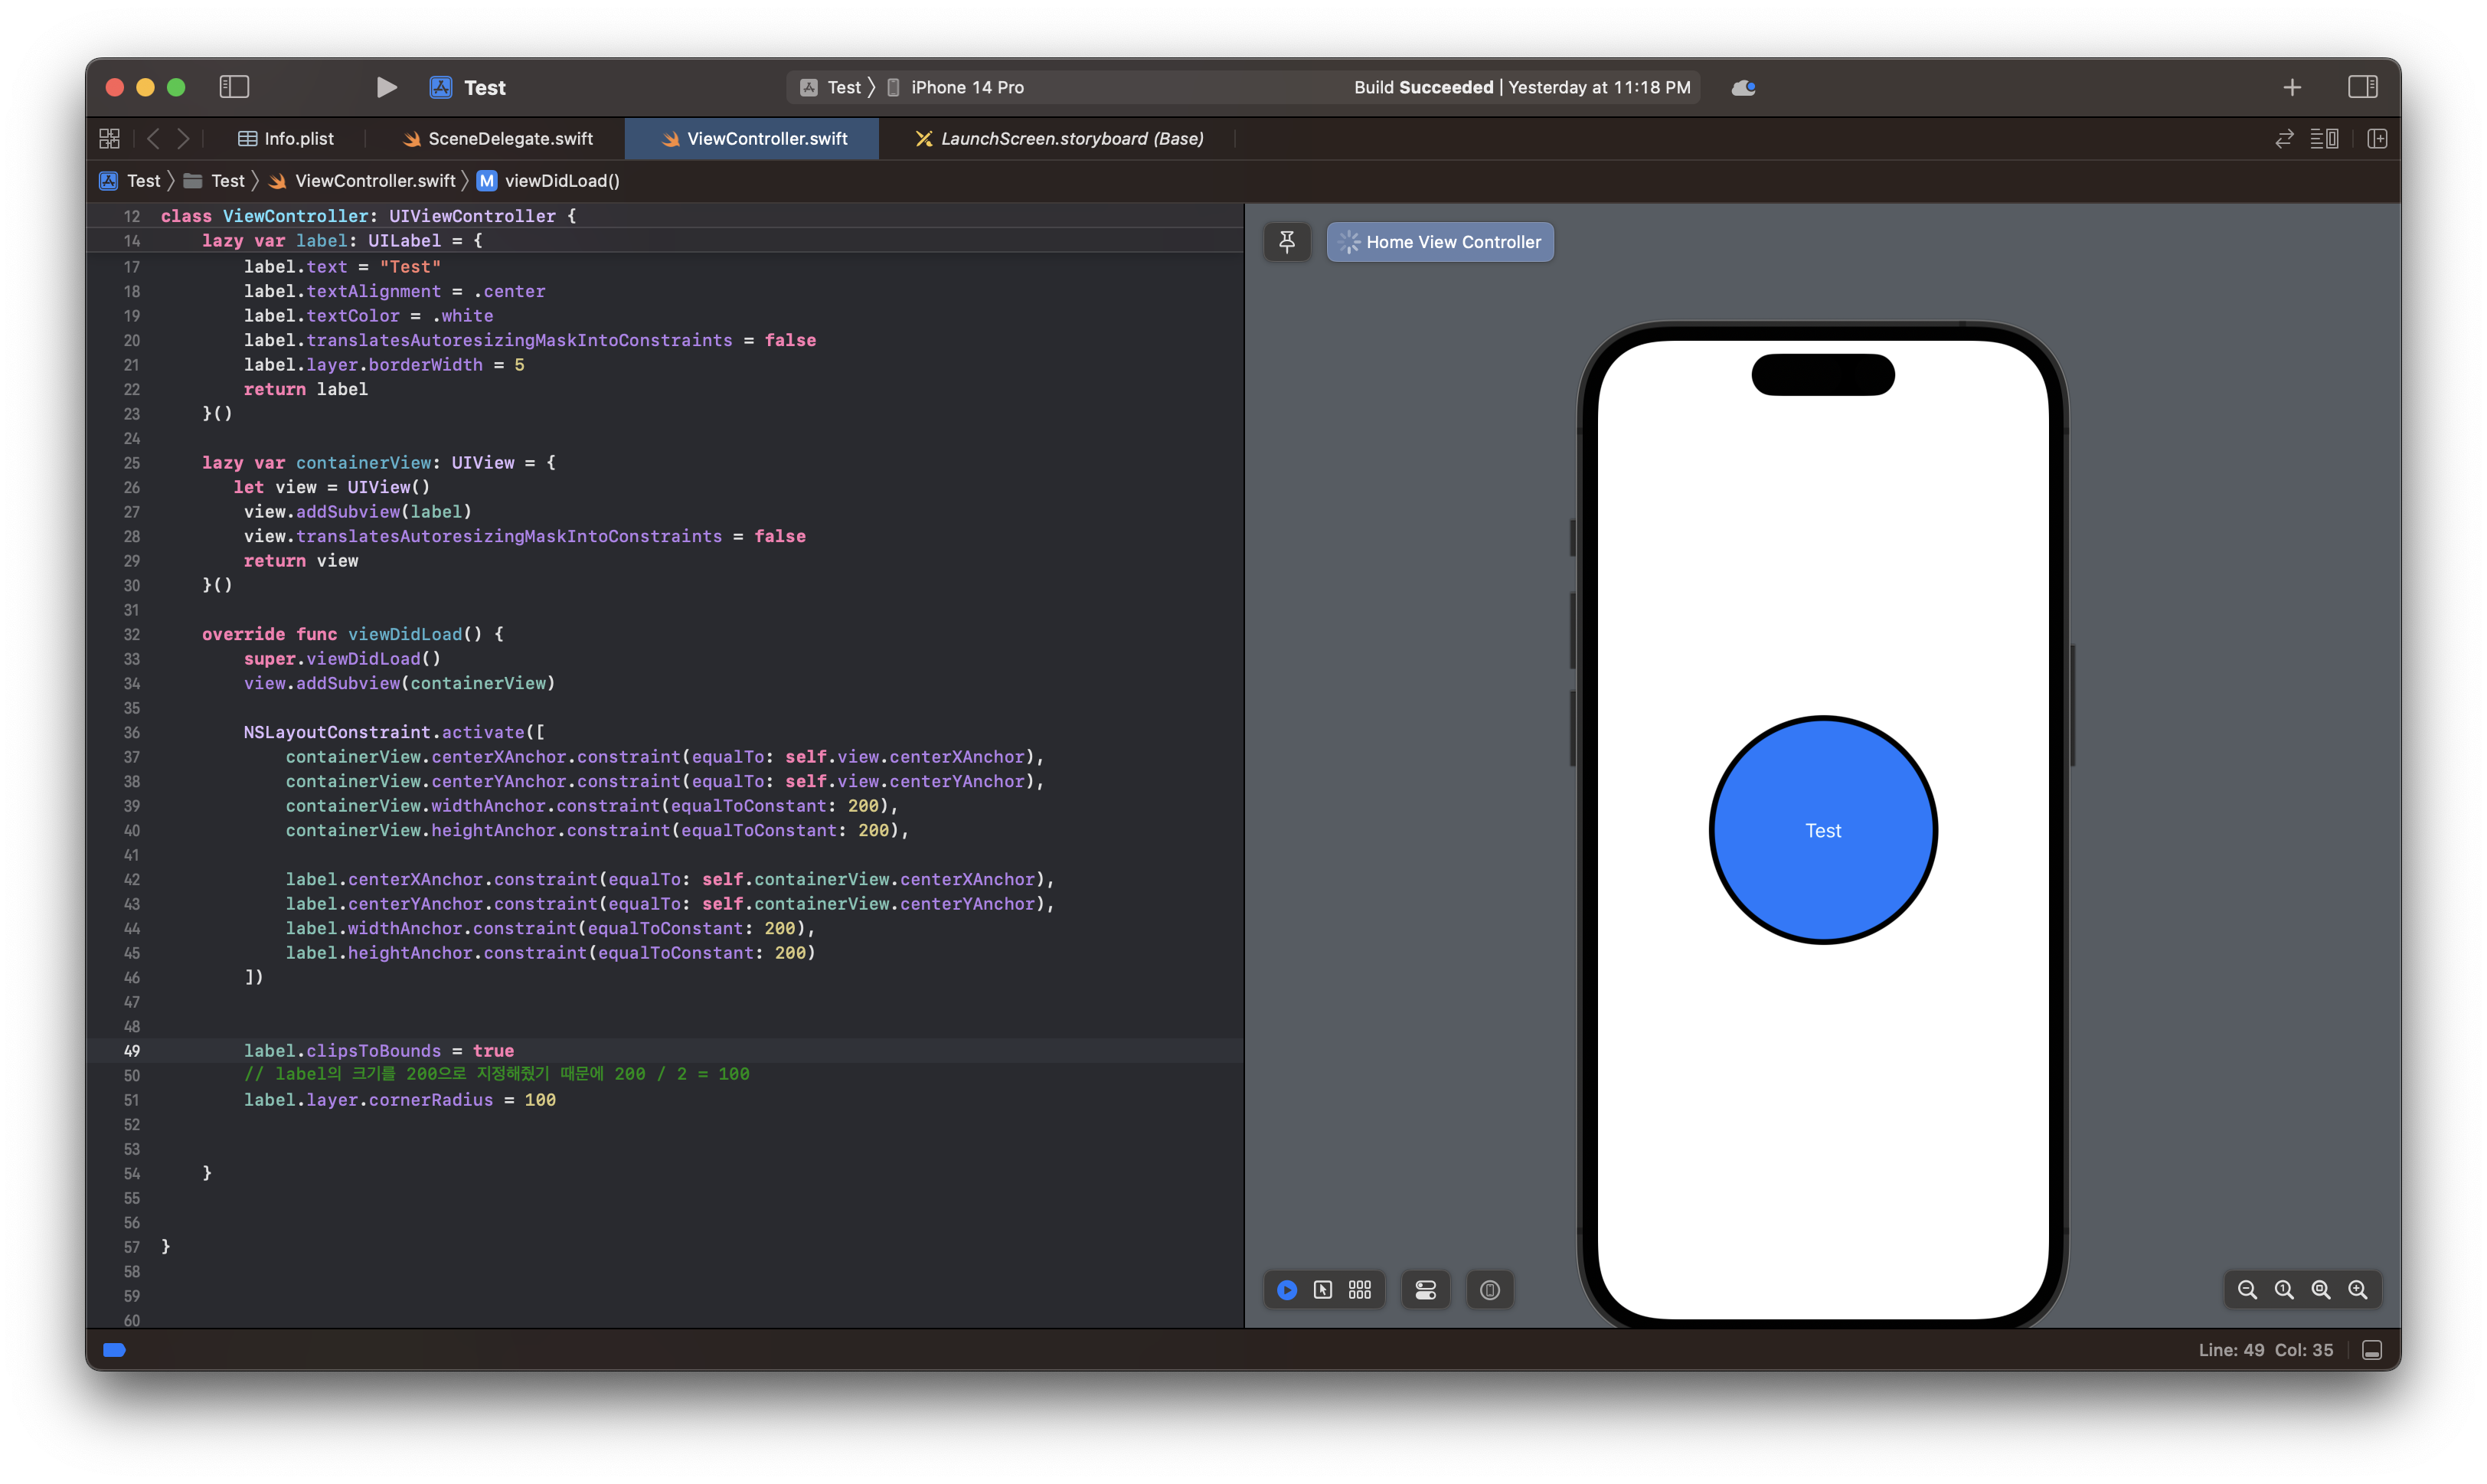Viewport: 2487px width, 1484px height.
Task: Zoom out the preview canvas
Action: click(x=2247, y=1290)
